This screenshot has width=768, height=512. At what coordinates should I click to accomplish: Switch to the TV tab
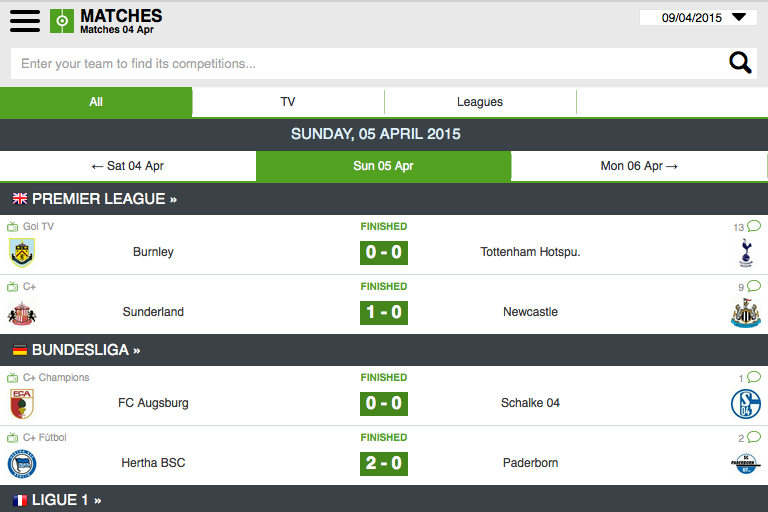coord(288,102)
